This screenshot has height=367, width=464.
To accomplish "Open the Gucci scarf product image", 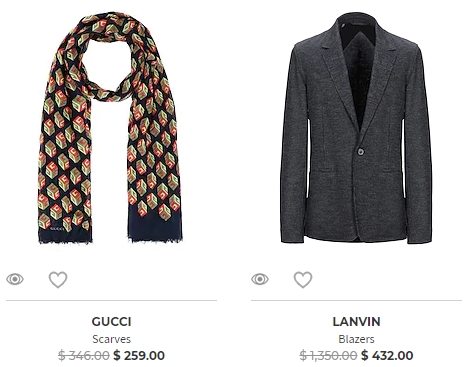I will point(110,129).
